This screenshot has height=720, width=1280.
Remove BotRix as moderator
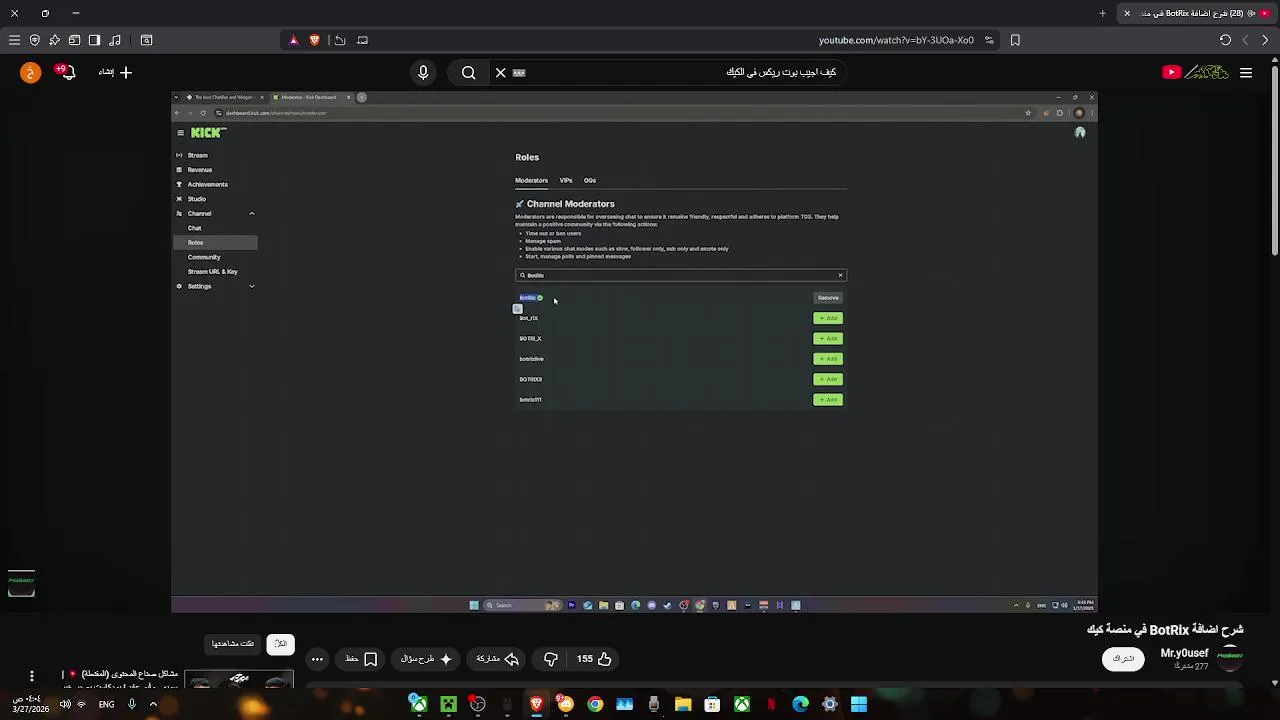(x=828, y=298)
